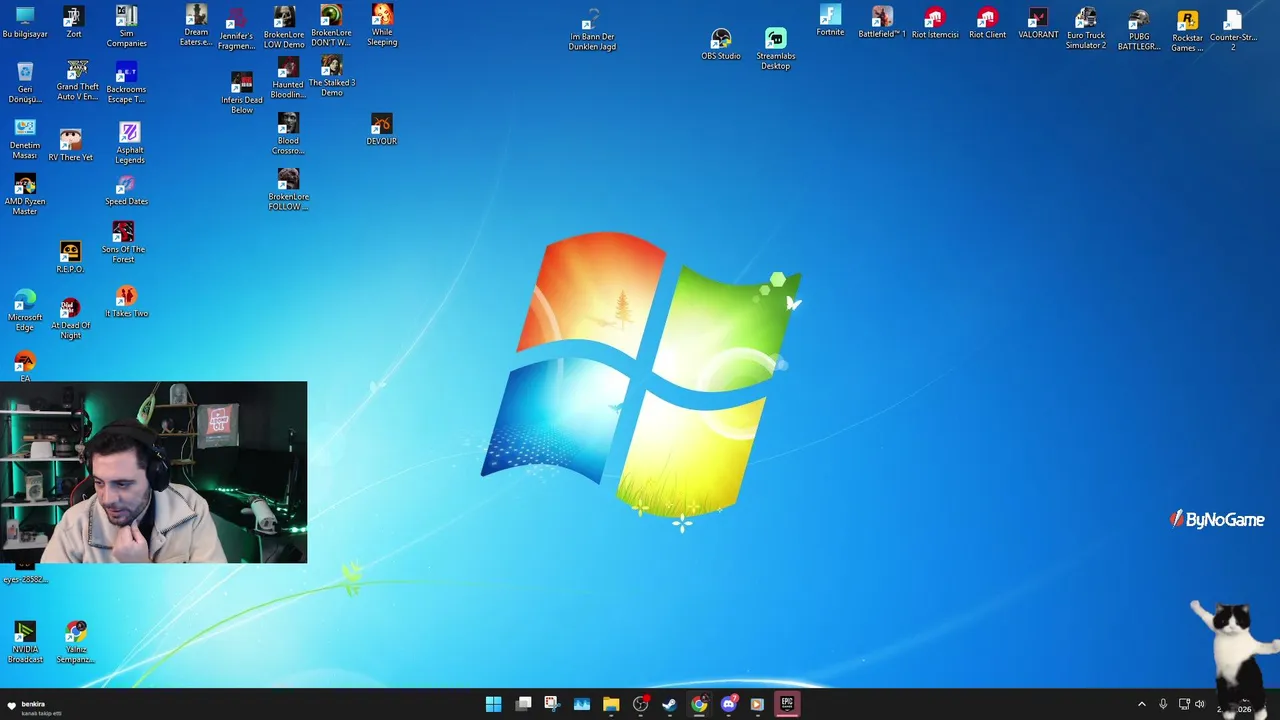
Task: Select the NVIDIA Broadcast shortcut
Action: (25, 642)
